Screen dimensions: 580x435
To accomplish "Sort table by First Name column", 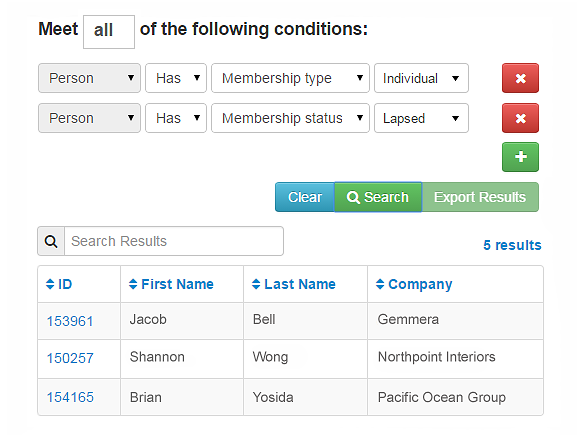I will click(x=171, y=284).
